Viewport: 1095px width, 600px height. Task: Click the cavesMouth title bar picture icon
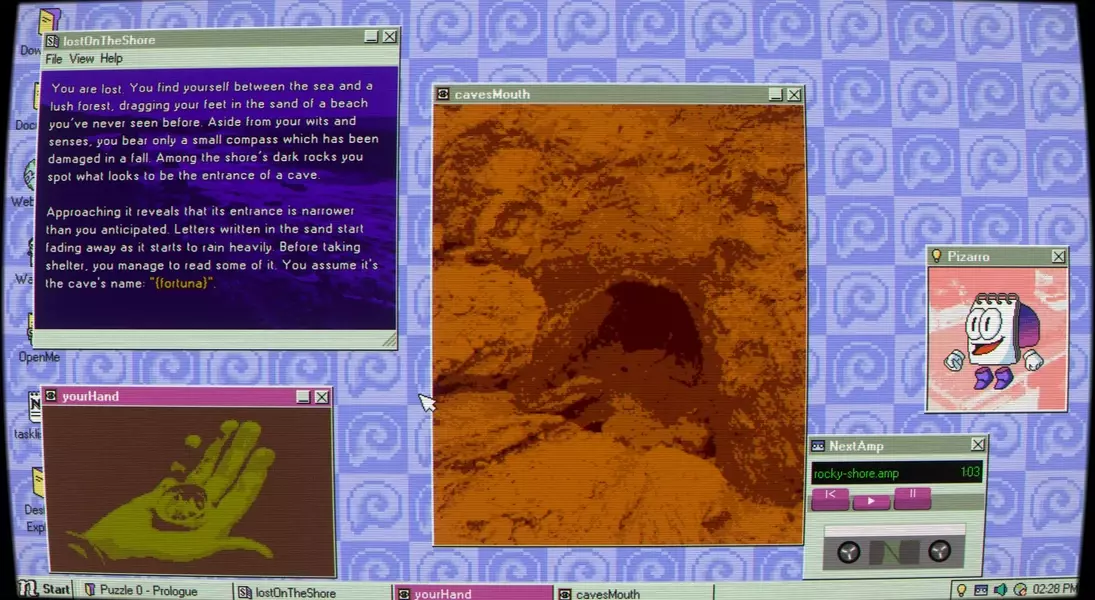pyautogui.click(x=443, y=94)
